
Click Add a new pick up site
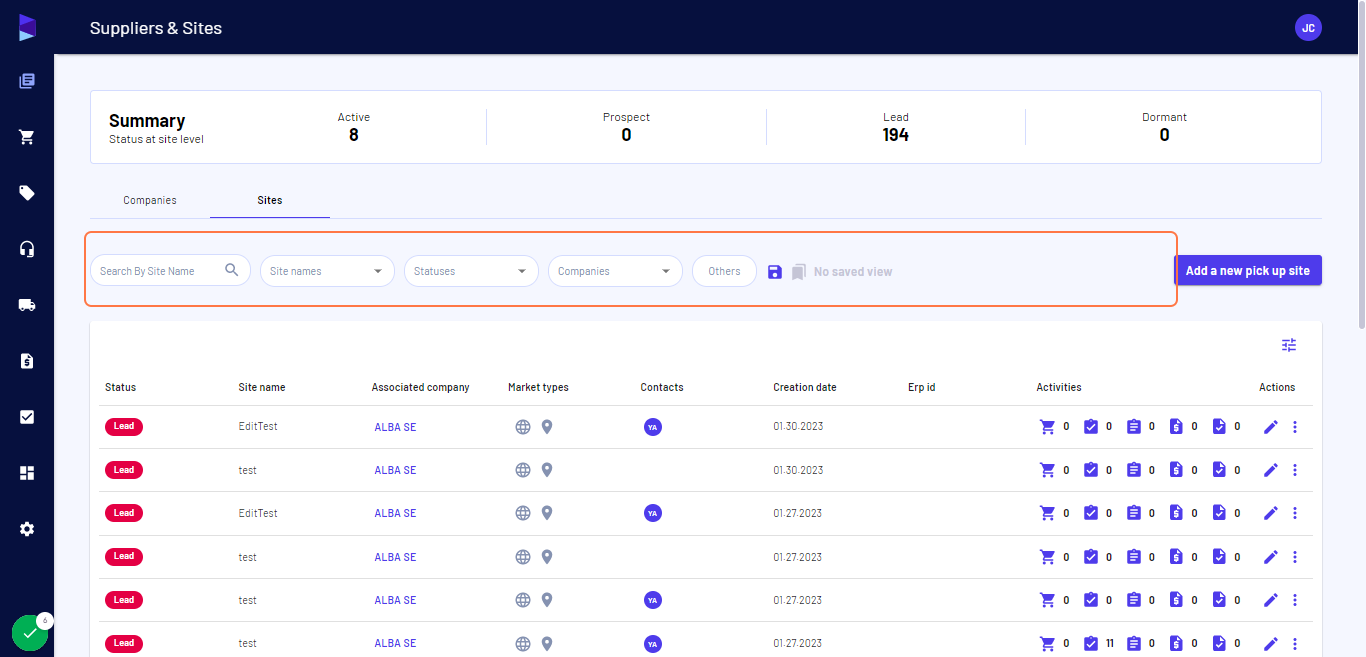[x=1248, y=271]
